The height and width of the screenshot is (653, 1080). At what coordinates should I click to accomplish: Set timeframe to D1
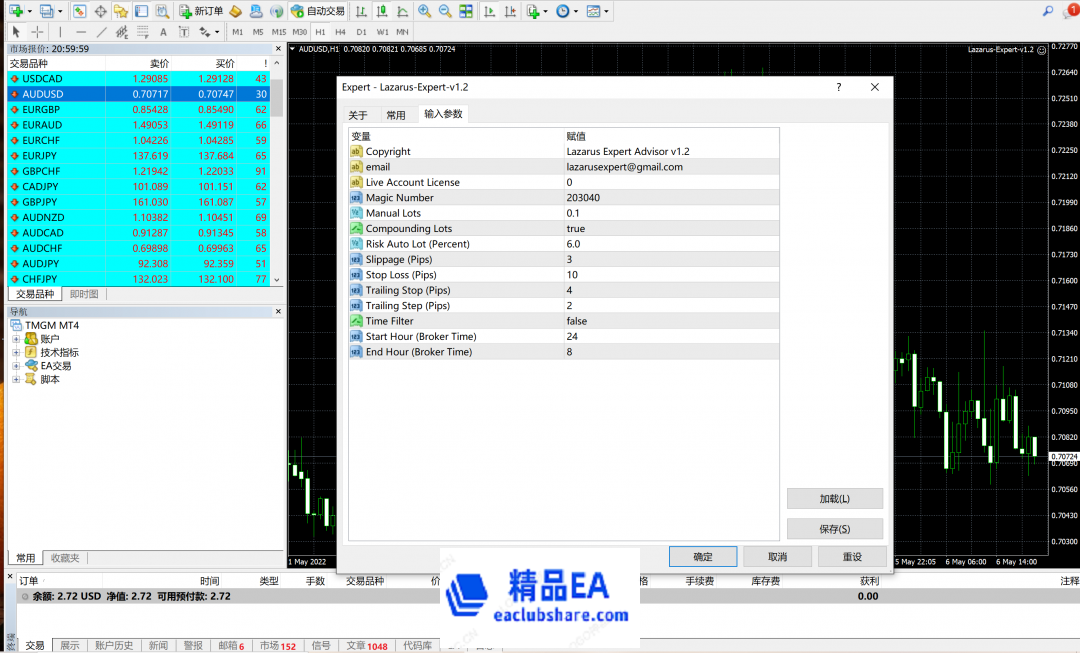click(362, 32)
